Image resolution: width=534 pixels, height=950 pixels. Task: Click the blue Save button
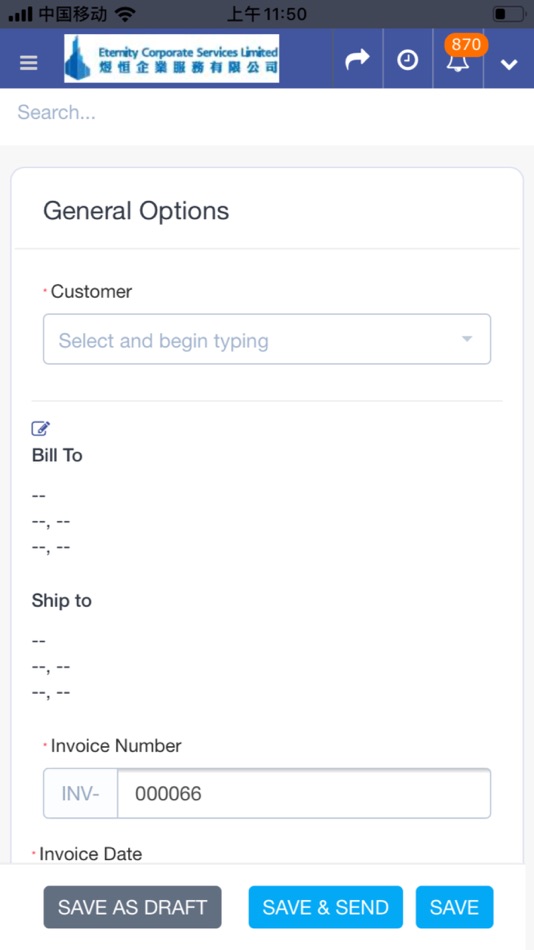point(455,907)
